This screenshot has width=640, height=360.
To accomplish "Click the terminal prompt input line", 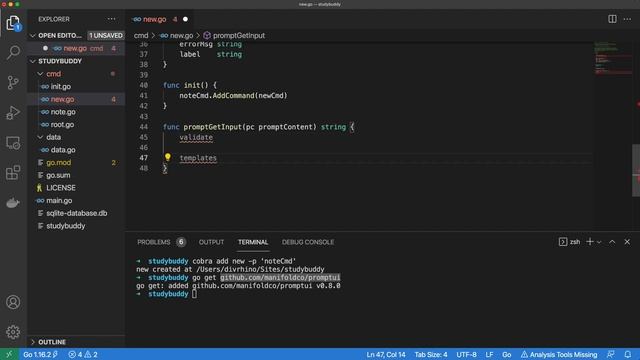I will [x=194, y=294].
